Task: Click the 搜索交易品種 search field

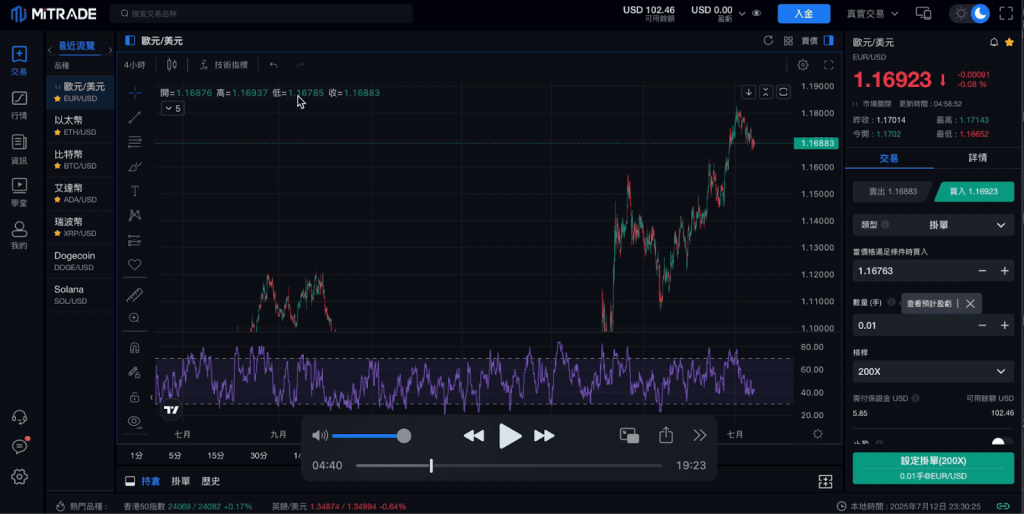Action: point(261,13)
